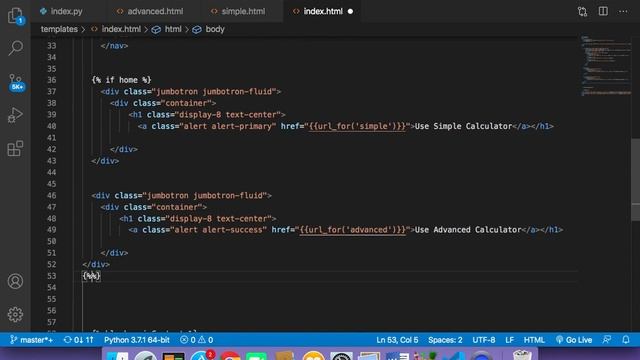Change indentation Spaces: 2

(x=445, y=340)
